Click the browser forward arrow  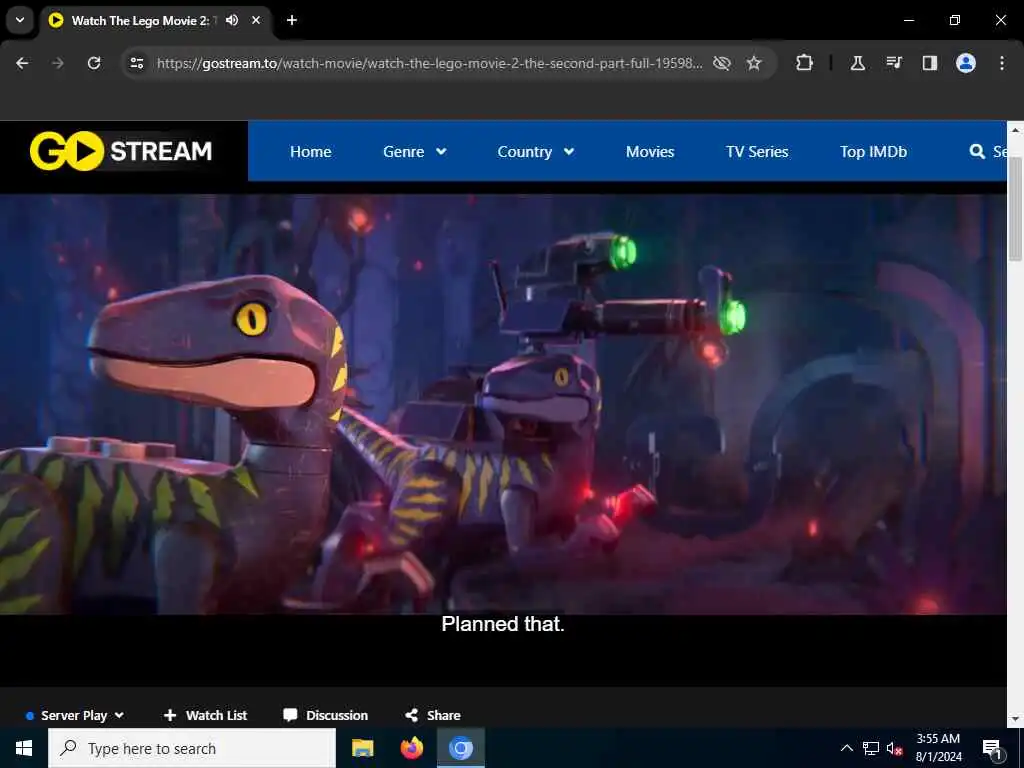click(58, 63)
